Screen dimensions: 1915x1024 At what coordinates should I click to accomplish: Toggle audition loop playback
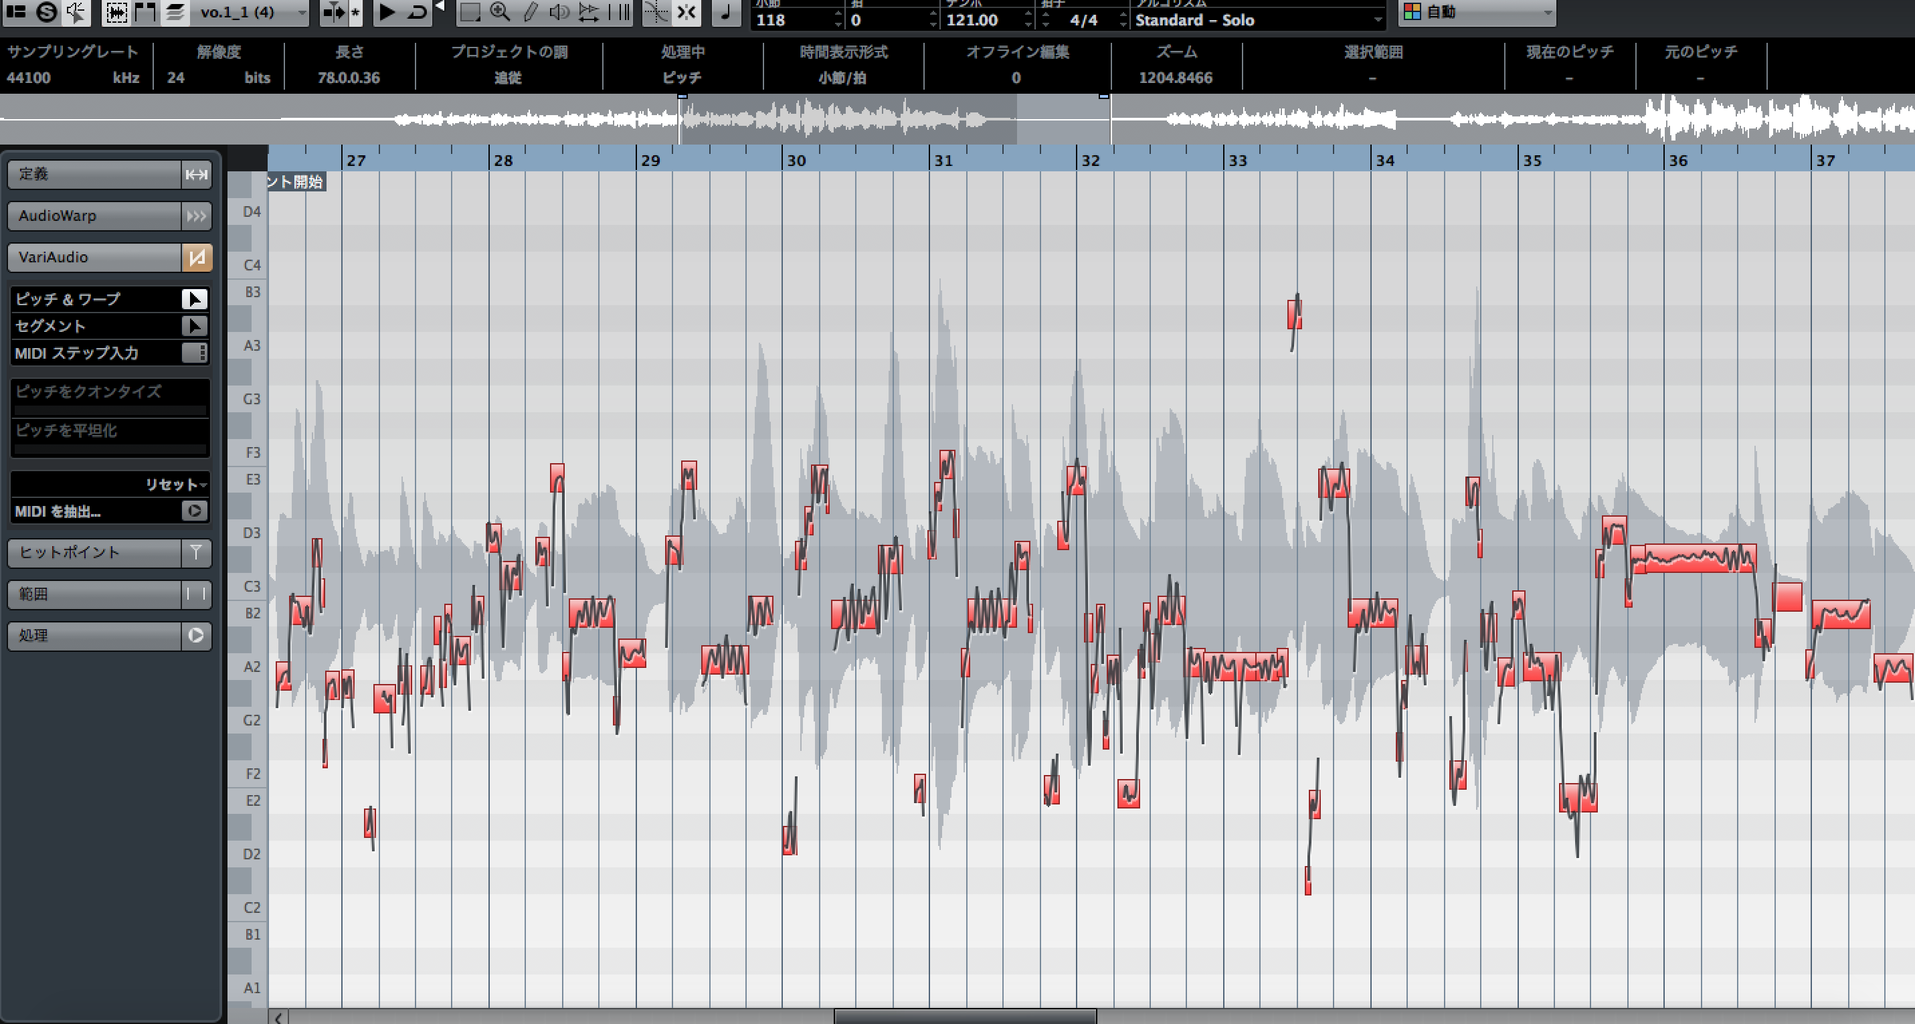click(x=417, y=12)
